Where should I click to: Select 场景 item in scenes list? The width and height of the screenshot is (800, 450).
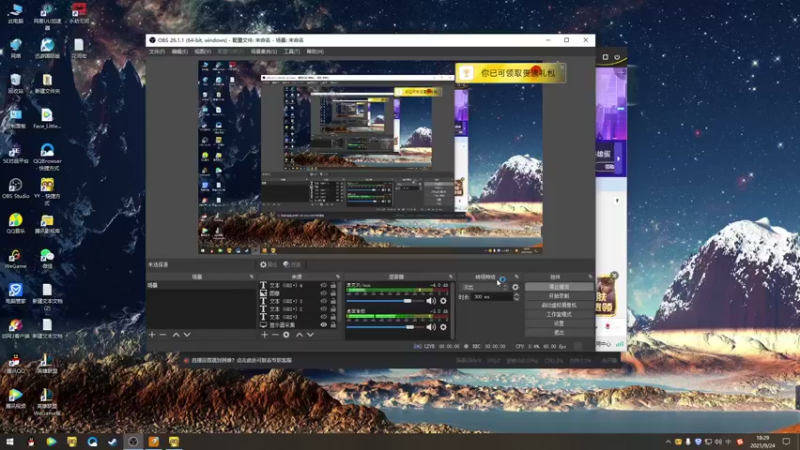pyautogui.click(x=201, y=285)
